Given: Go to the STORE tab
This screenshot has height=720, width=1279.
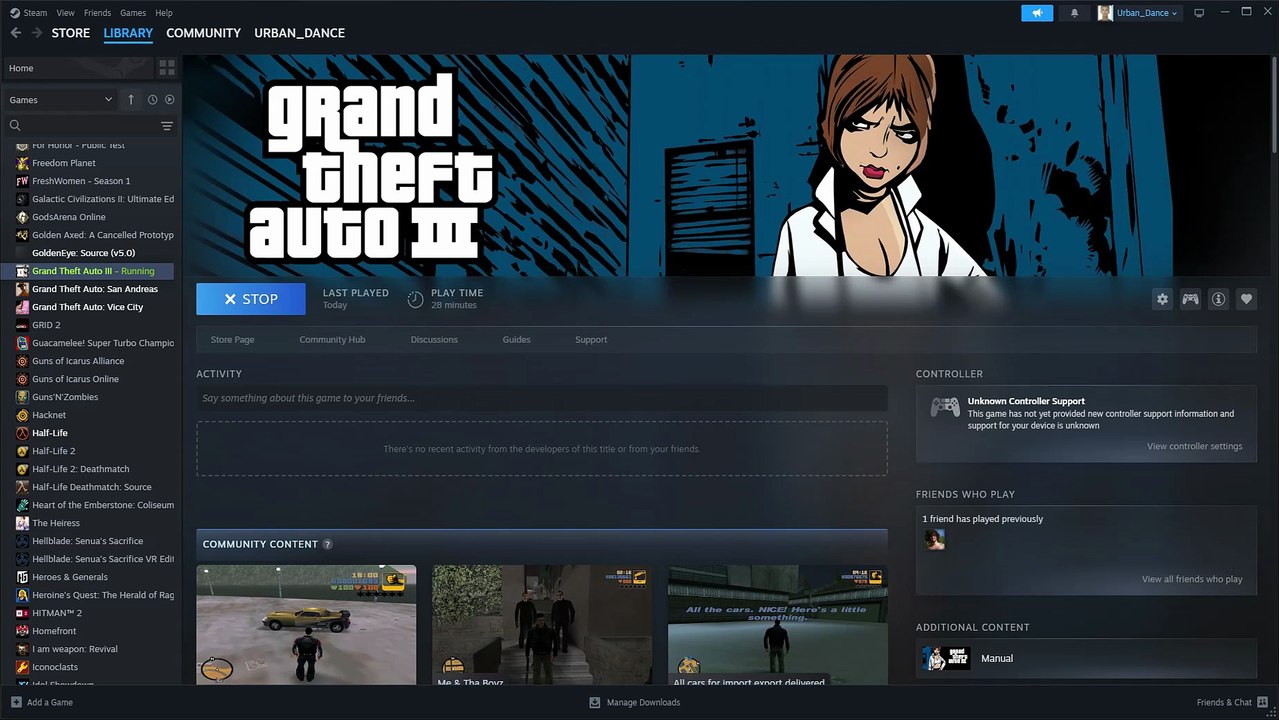Looking at the screenshot, I should click(71, 33).
